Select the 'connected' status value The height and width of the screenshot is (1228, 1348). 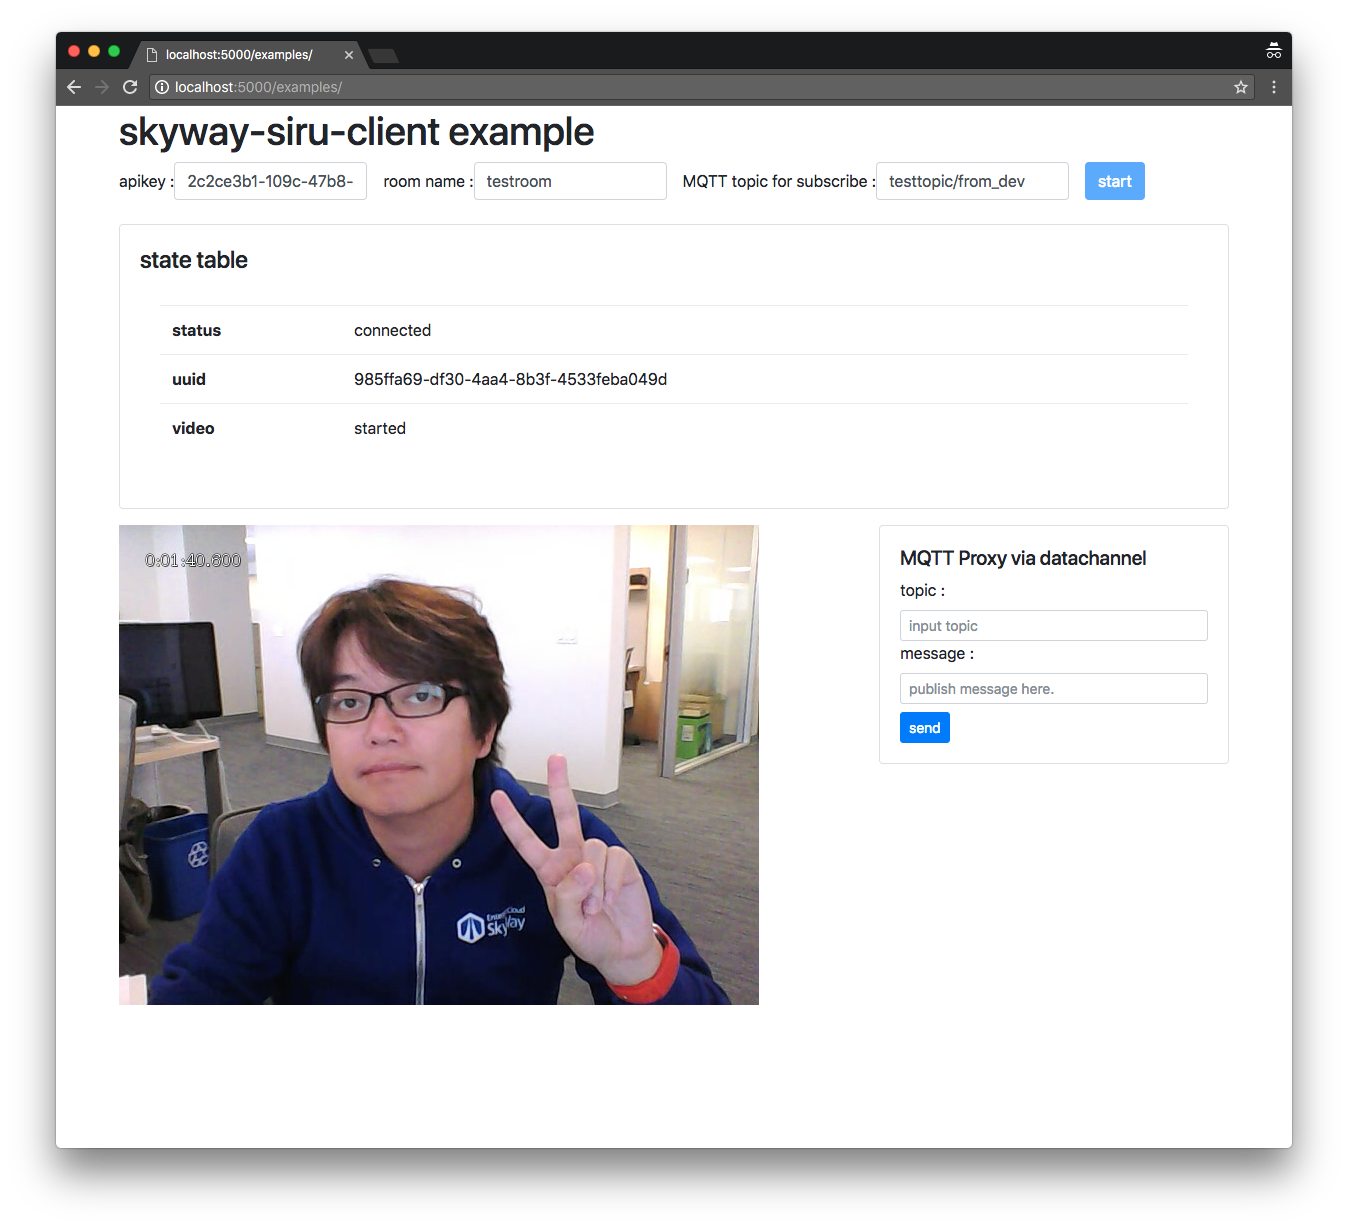point(392,330)
